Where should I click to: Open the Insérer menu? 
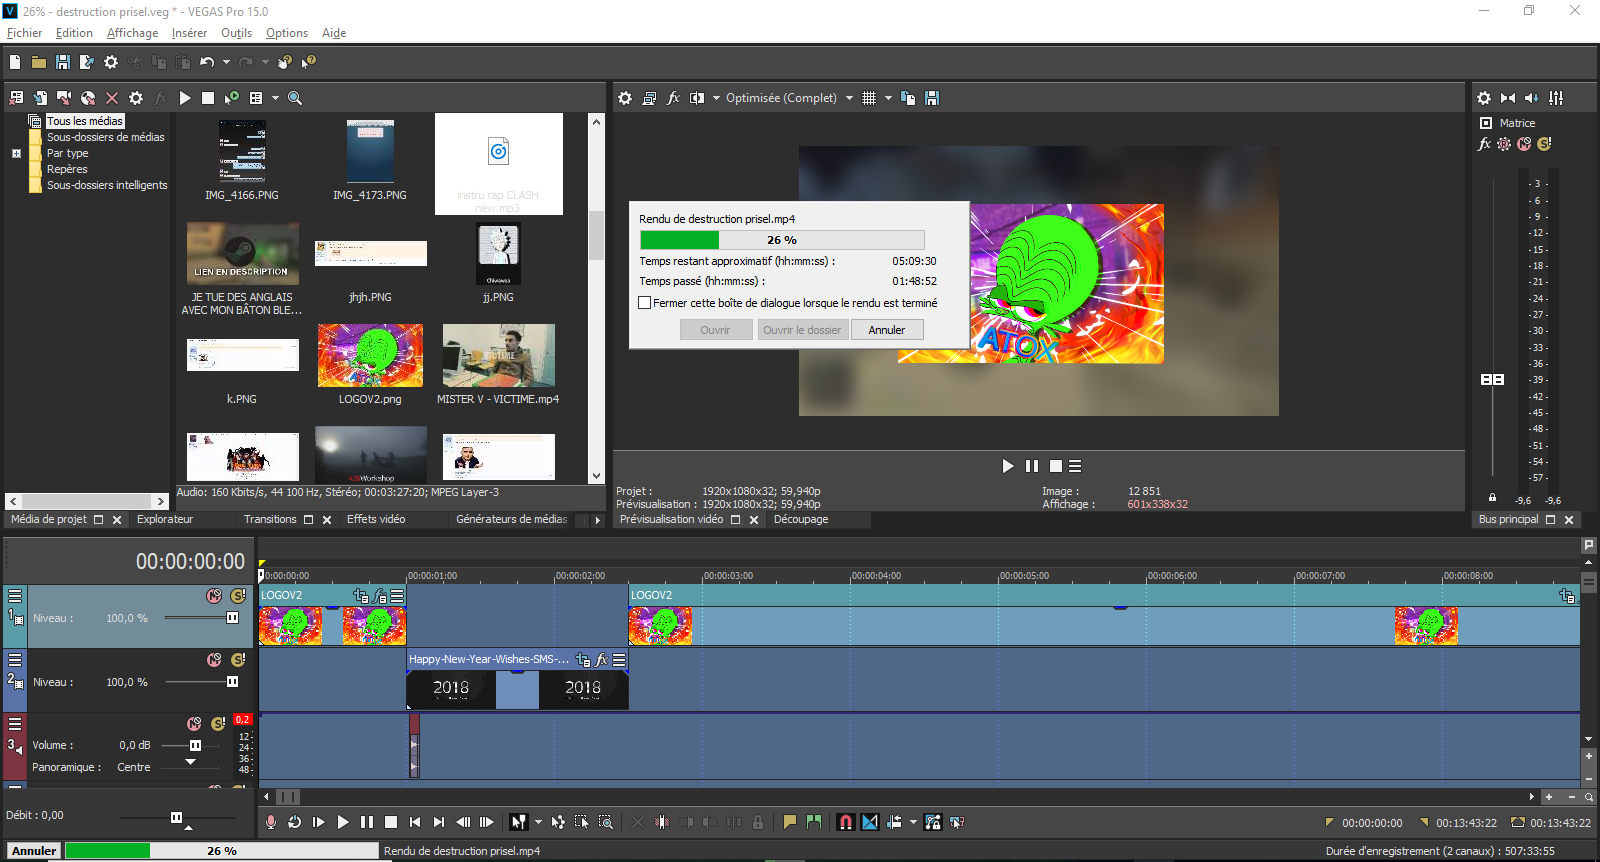point(189,33)
